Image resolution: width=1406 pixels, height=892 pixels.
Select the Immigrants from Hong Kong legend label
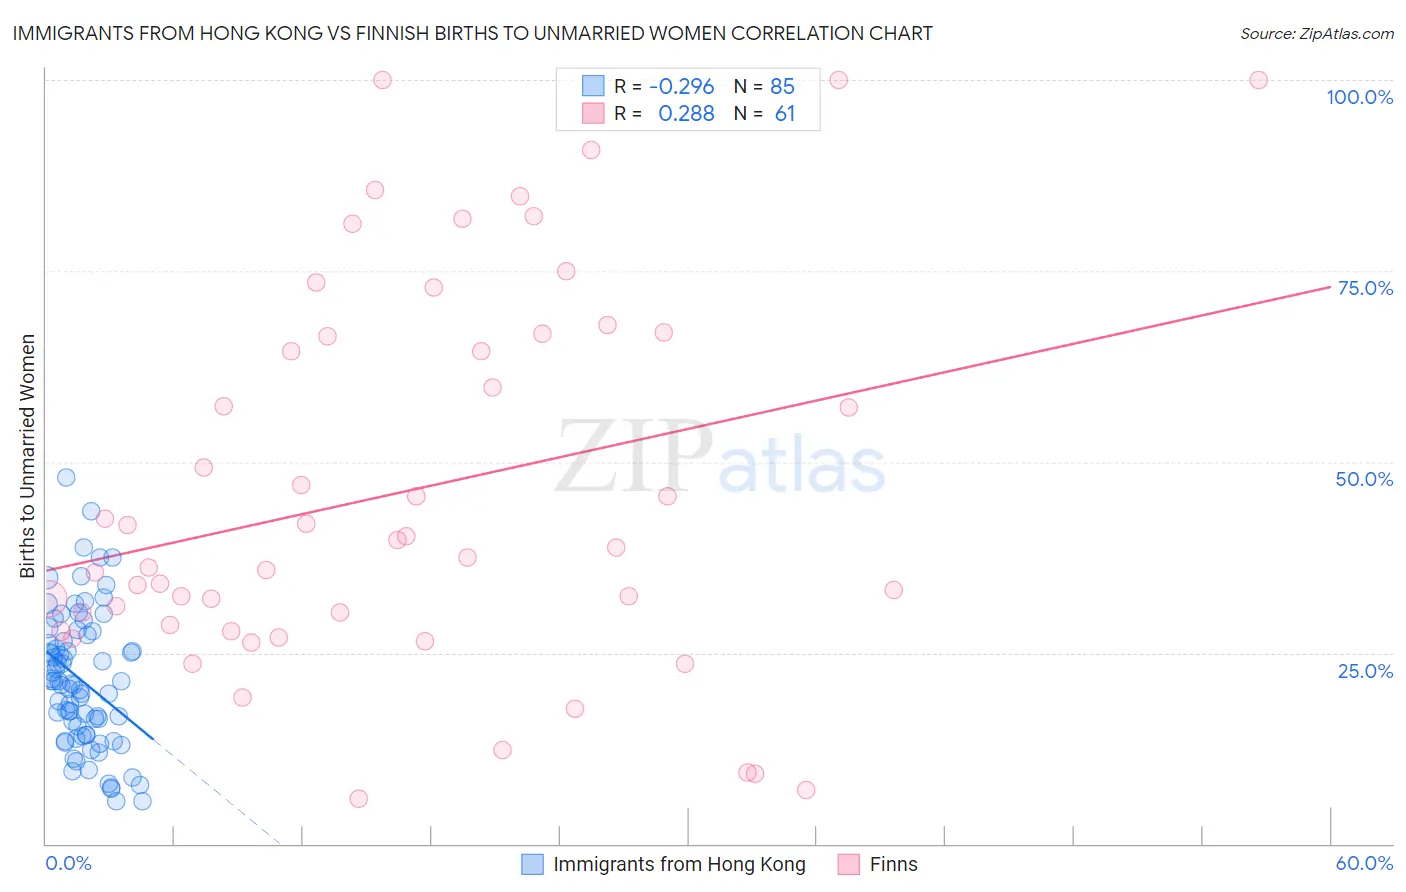pyautogui.click(x=679, y=864)
